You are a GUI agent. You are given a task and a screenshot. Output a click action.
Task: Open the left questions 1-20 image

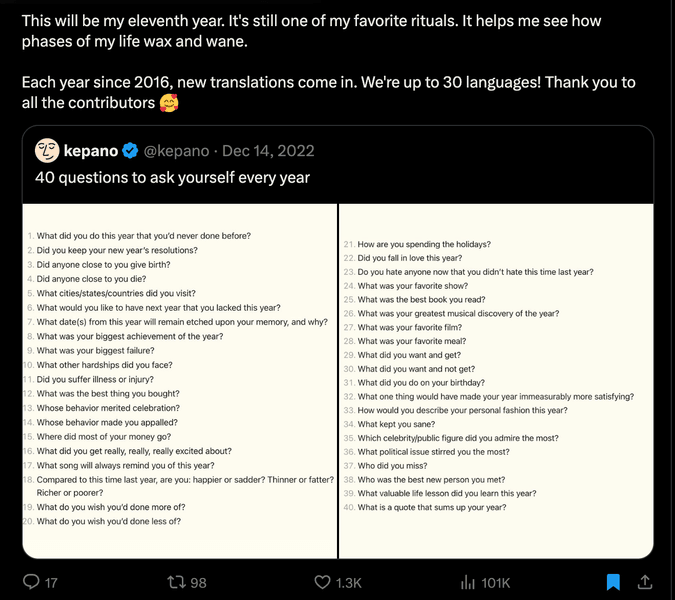pyautogui.click(x=180, y=381)
